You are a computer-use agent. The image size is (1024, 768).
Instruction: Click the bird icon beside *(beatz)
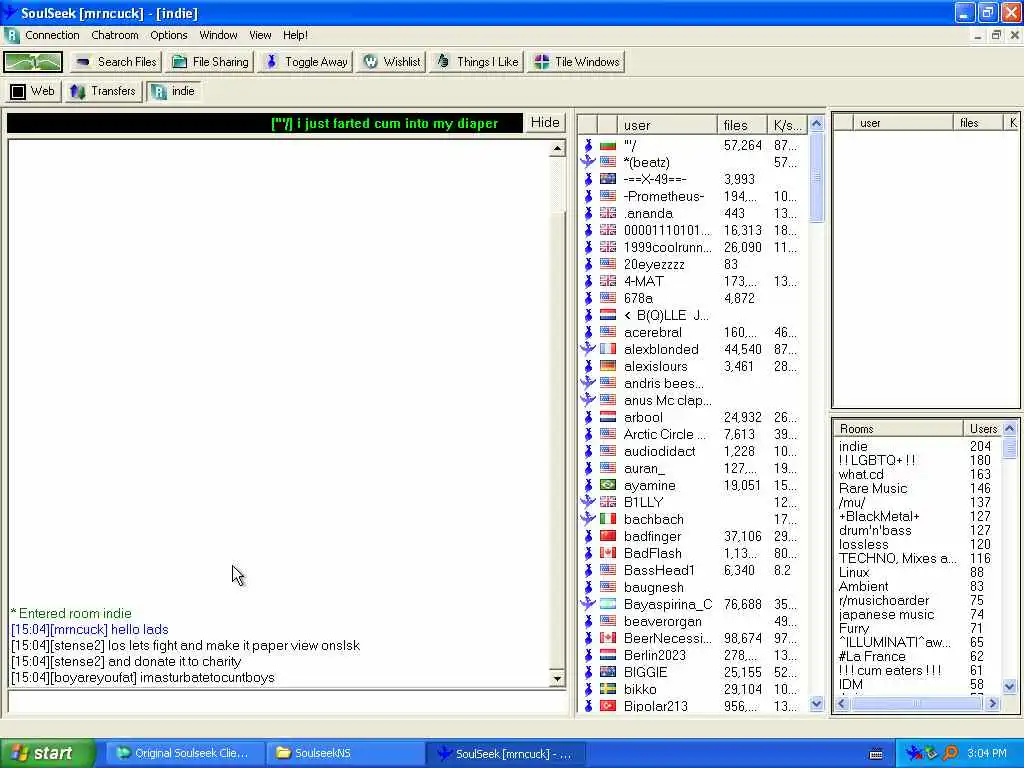pyautogui.click(x=588, y=162)
